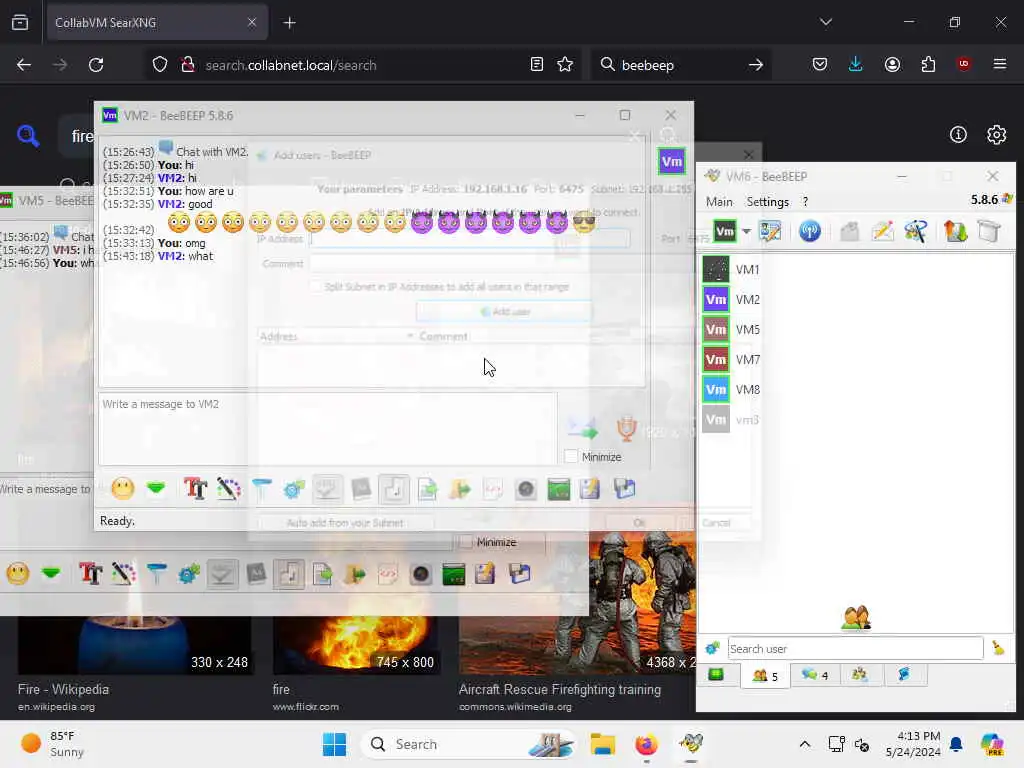Open Firefox list all tabs chevron
1024x768 pixels.
click(x=825, y=22)
